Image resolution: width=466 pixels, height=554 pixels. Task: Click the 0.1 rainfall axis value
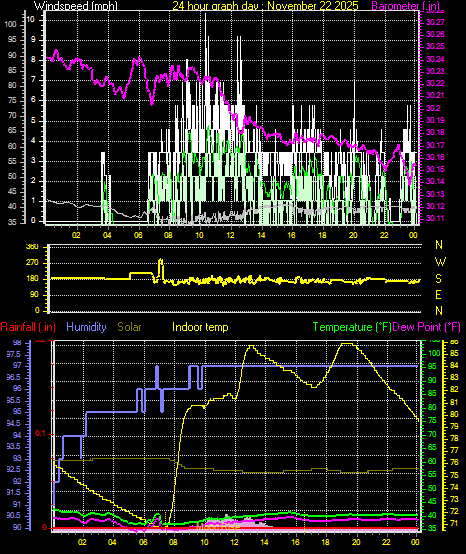click(41, 434)
